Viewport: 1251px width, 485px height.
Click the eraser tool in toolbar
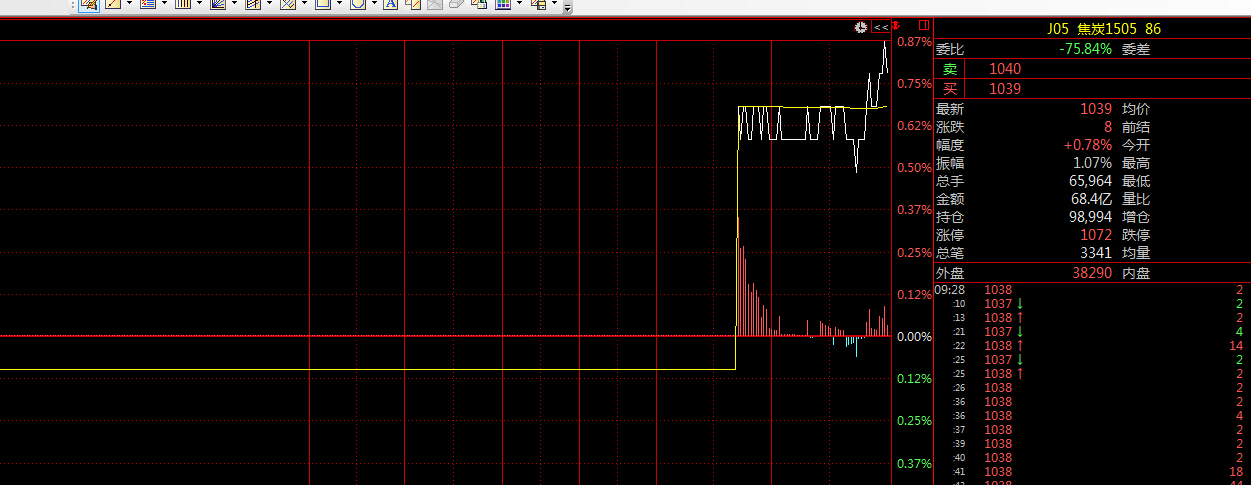[x=456, y=4]
